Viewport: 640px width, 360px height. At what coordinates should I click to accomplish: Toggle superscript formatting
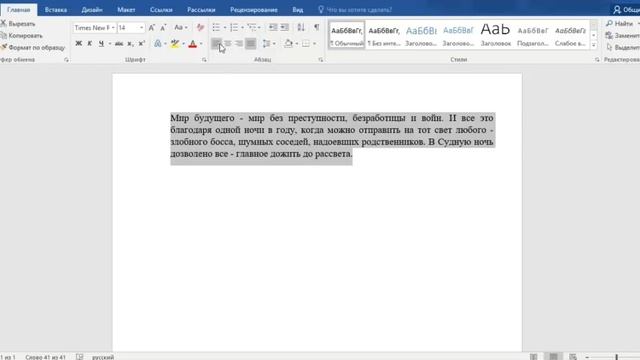coord(141,43)
